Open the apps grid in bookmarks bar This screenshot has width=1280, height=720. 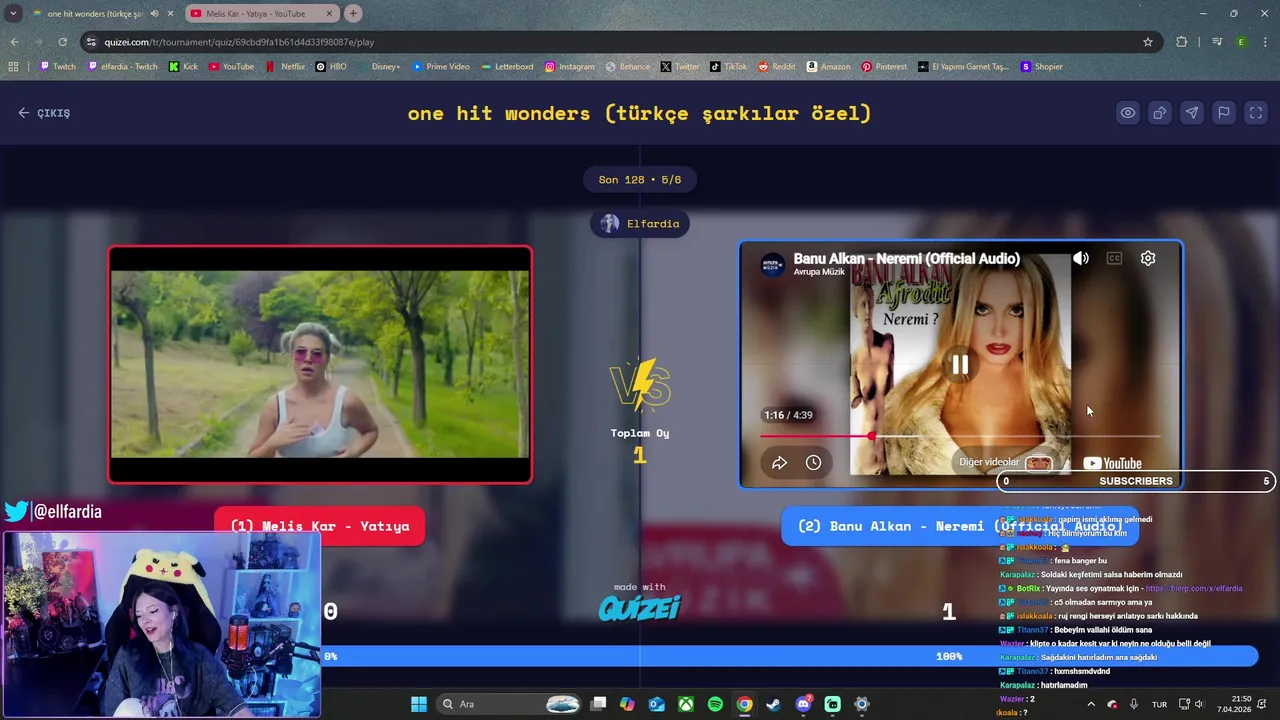point(13,67)
